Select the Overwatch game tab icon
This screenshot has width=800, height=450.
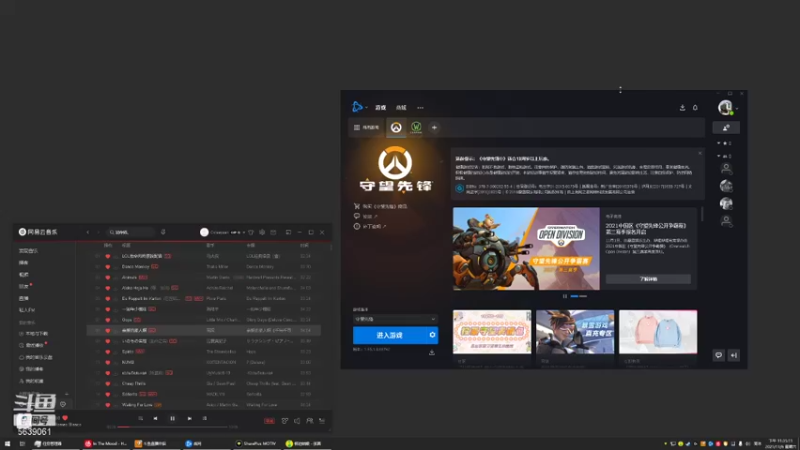396,128
